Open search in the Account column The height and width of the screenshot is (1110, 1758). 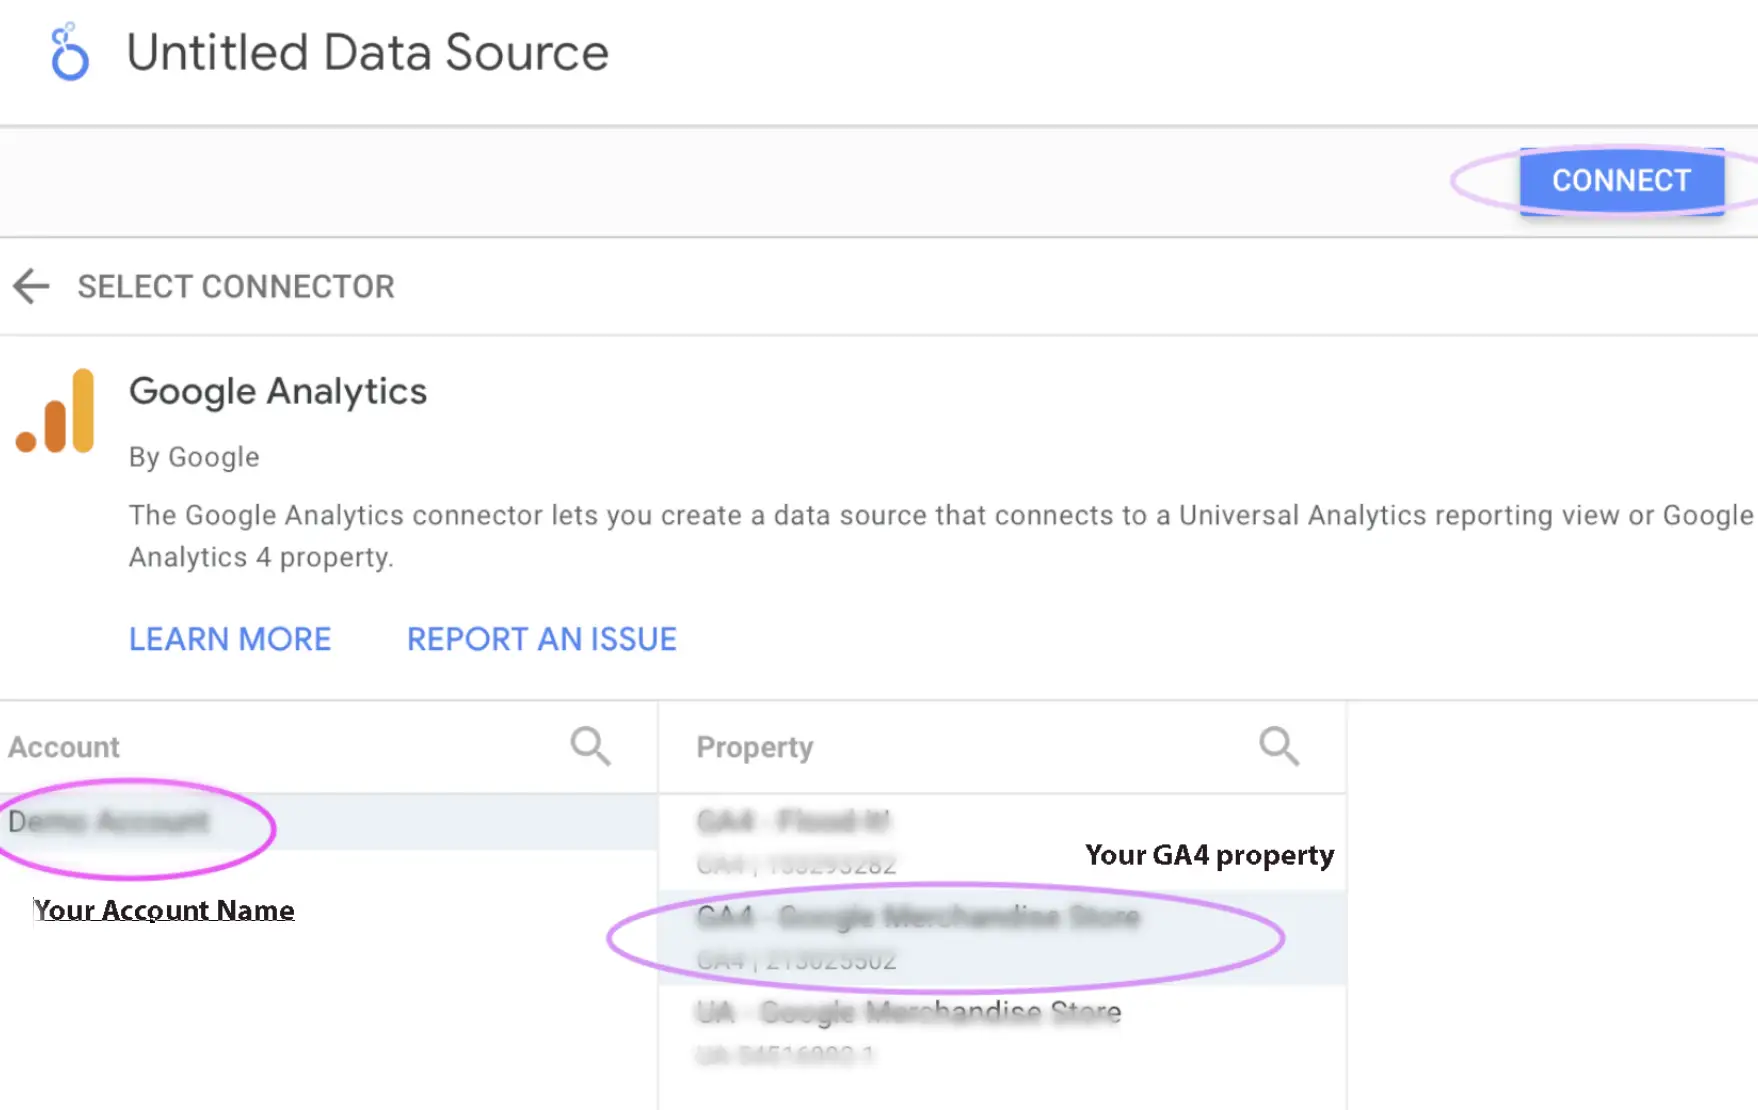(x=590, y=746)
